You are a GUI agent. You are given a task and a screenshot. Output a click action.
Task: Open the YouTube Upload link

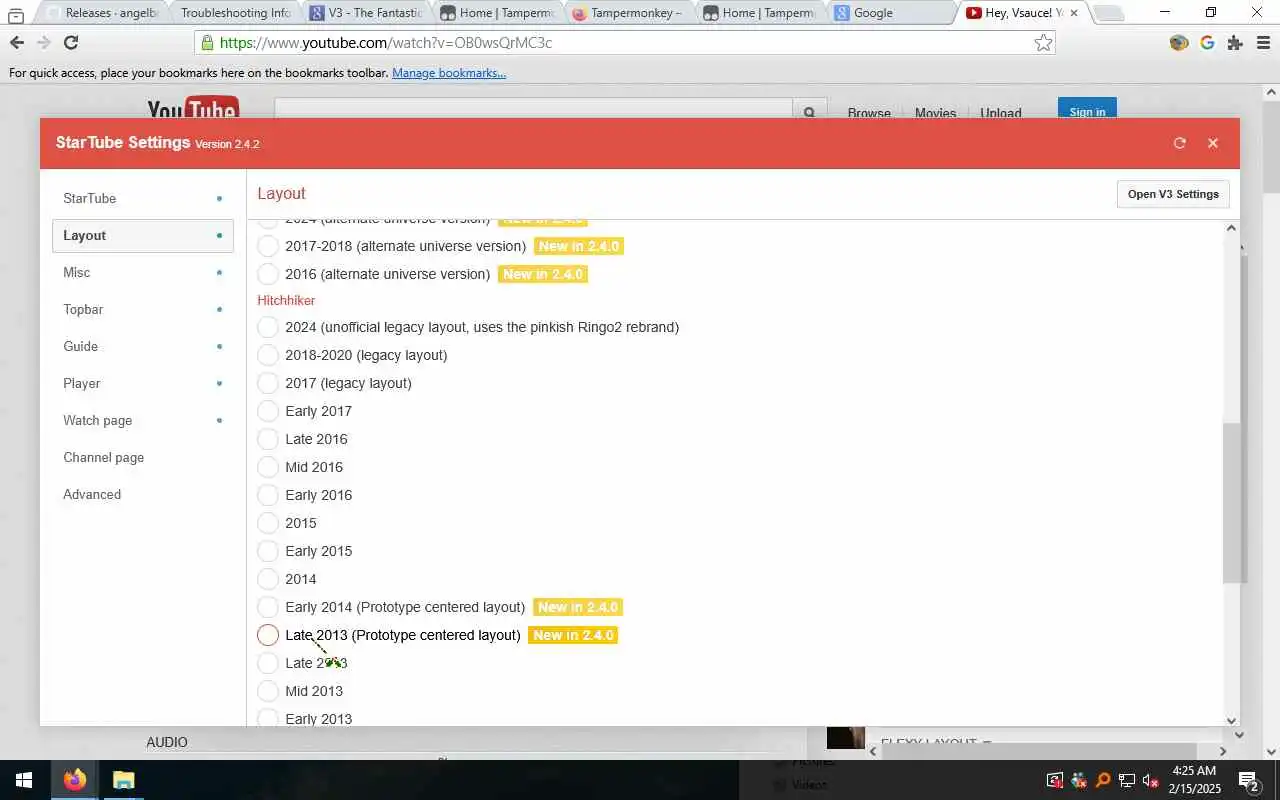(1000, 113)
